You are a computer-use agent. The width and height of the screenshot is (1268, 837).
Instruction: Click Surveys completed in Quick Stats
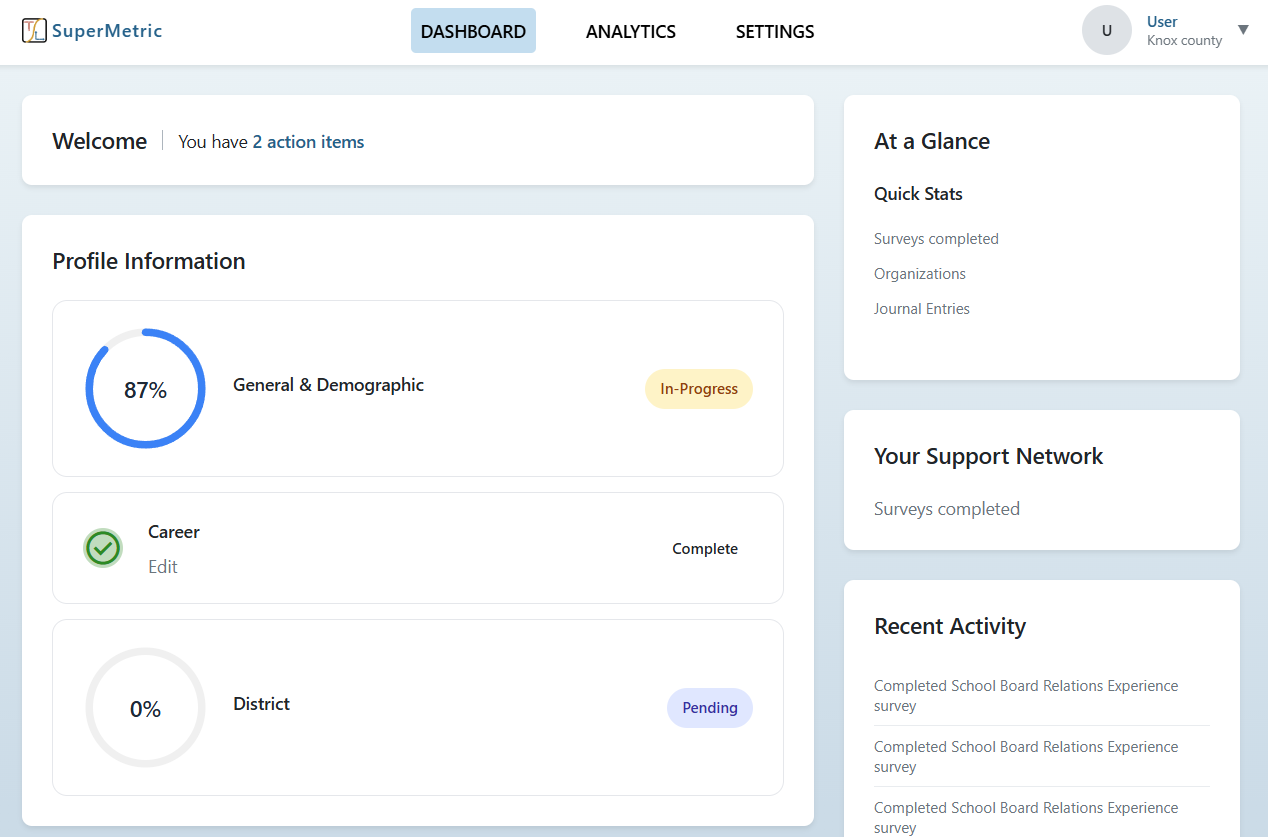click(x=936, y=239)
